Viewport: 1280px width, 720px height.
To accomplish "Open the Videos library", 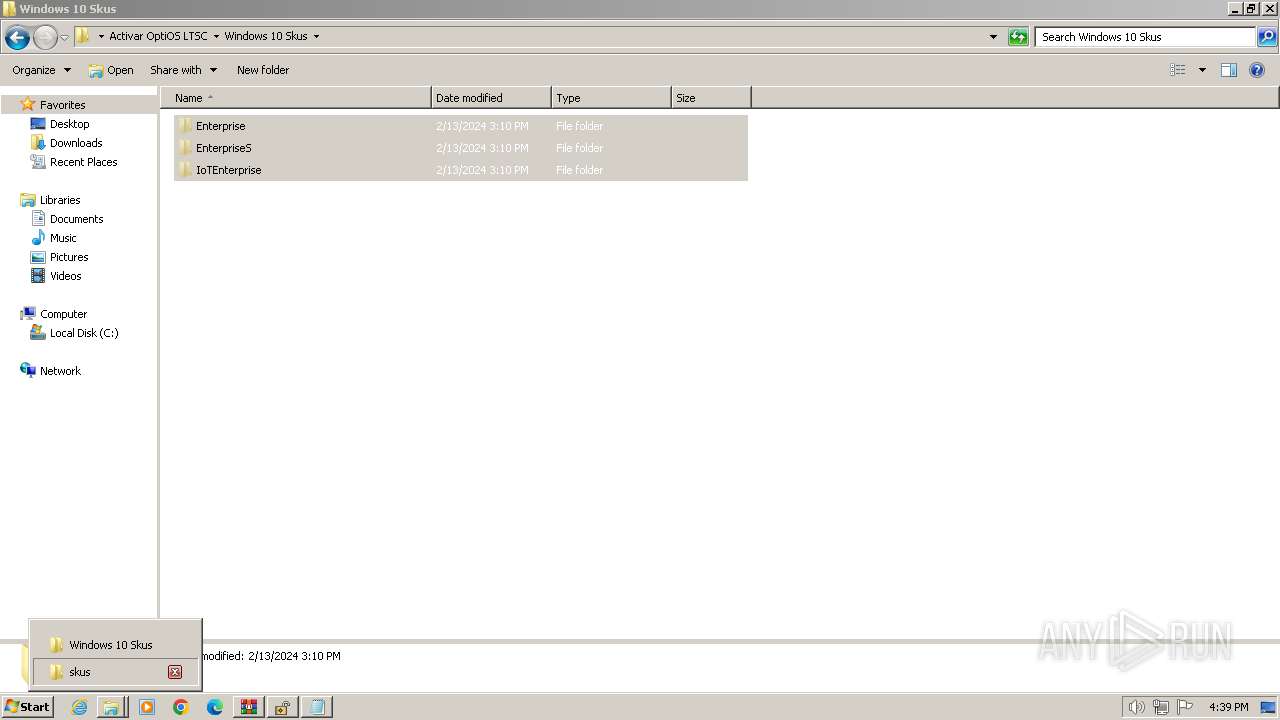I will tap(66, 276).
